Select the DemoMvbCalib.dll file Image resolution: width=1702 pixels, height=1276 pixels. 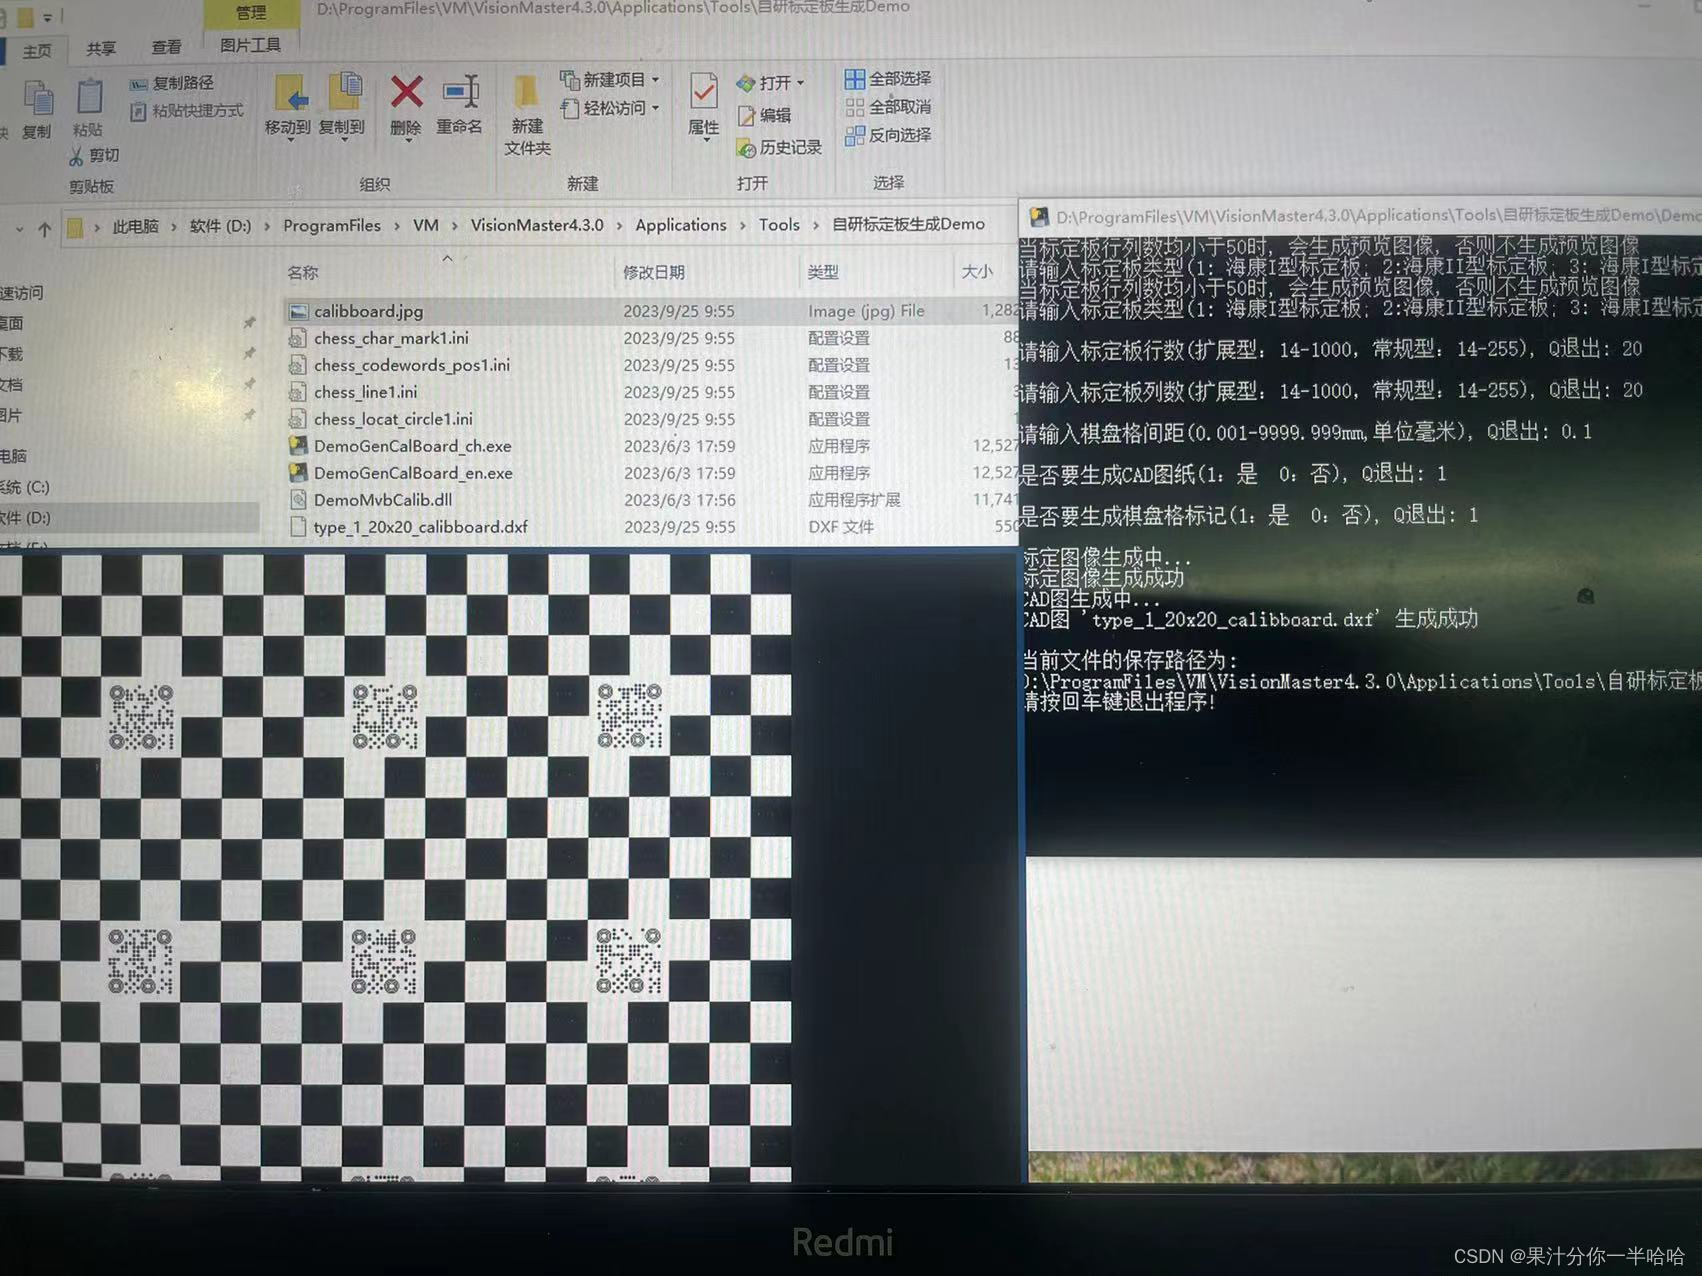383,500
